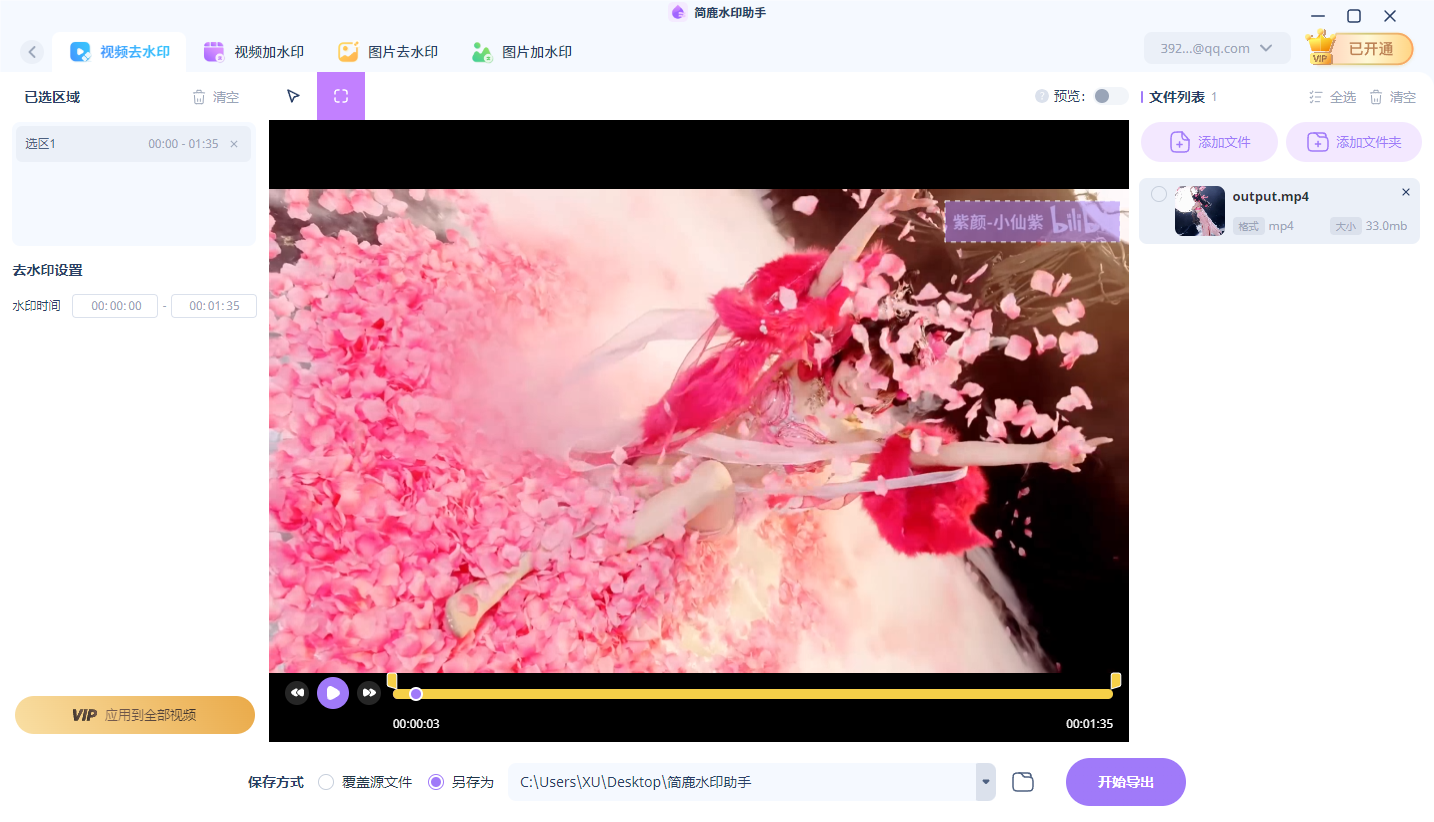Click the file name output.mp4

tap(1270, 196)
